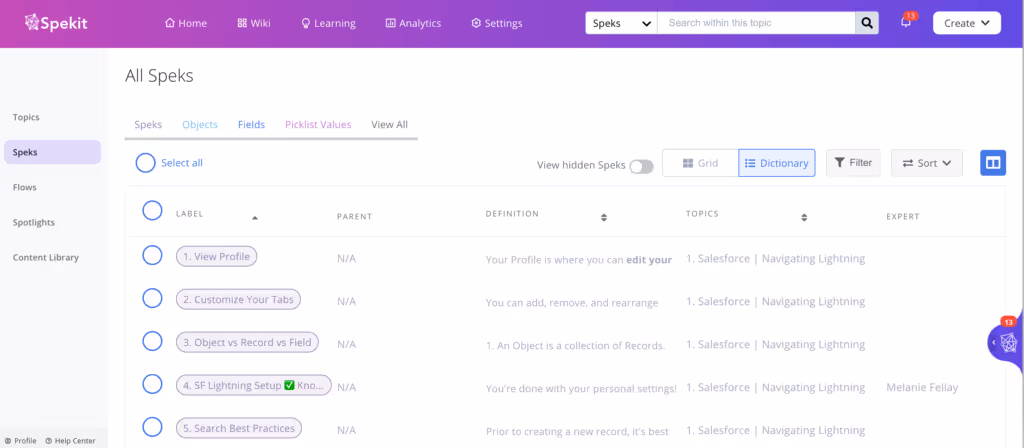
Task: Open the Sort dropdown
Action: click(x=927, y=163)
